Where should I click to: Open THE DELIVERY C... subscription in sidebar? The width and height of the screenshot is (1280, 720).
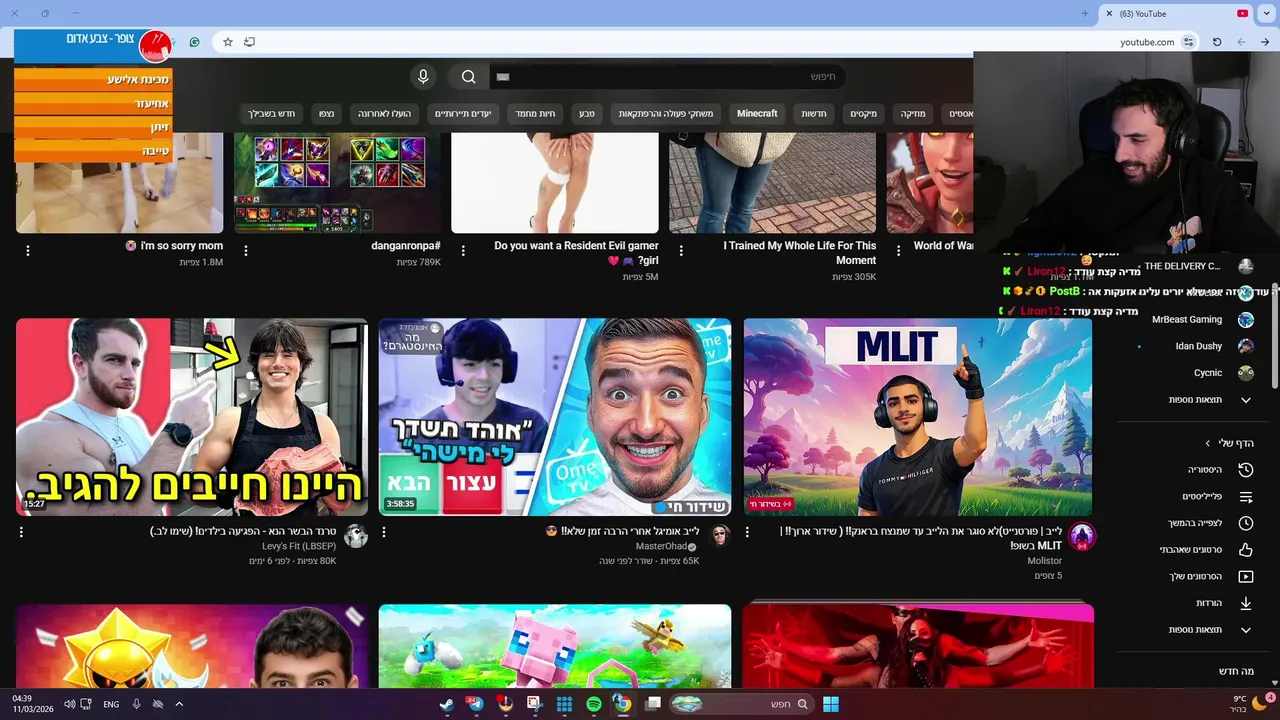(1182, 266)
